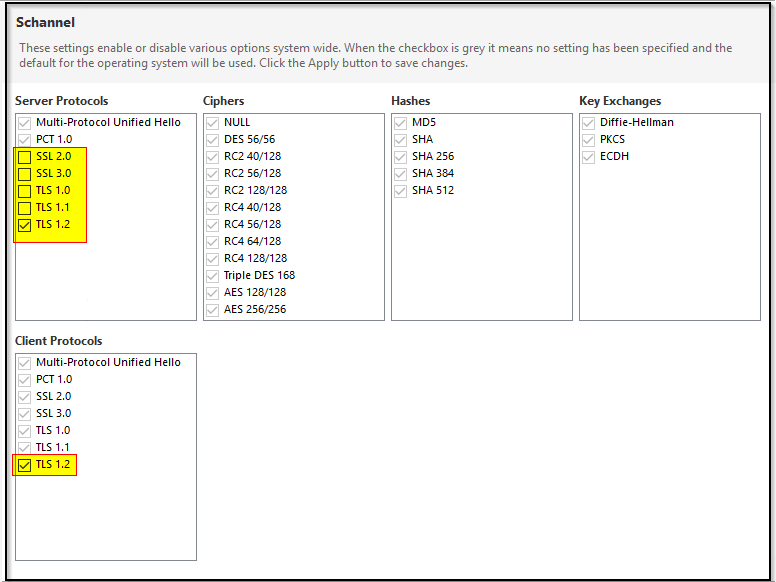Toggle the RC4 128/128 cipher checkbox
Screen dimensions: 776x582
212,259
